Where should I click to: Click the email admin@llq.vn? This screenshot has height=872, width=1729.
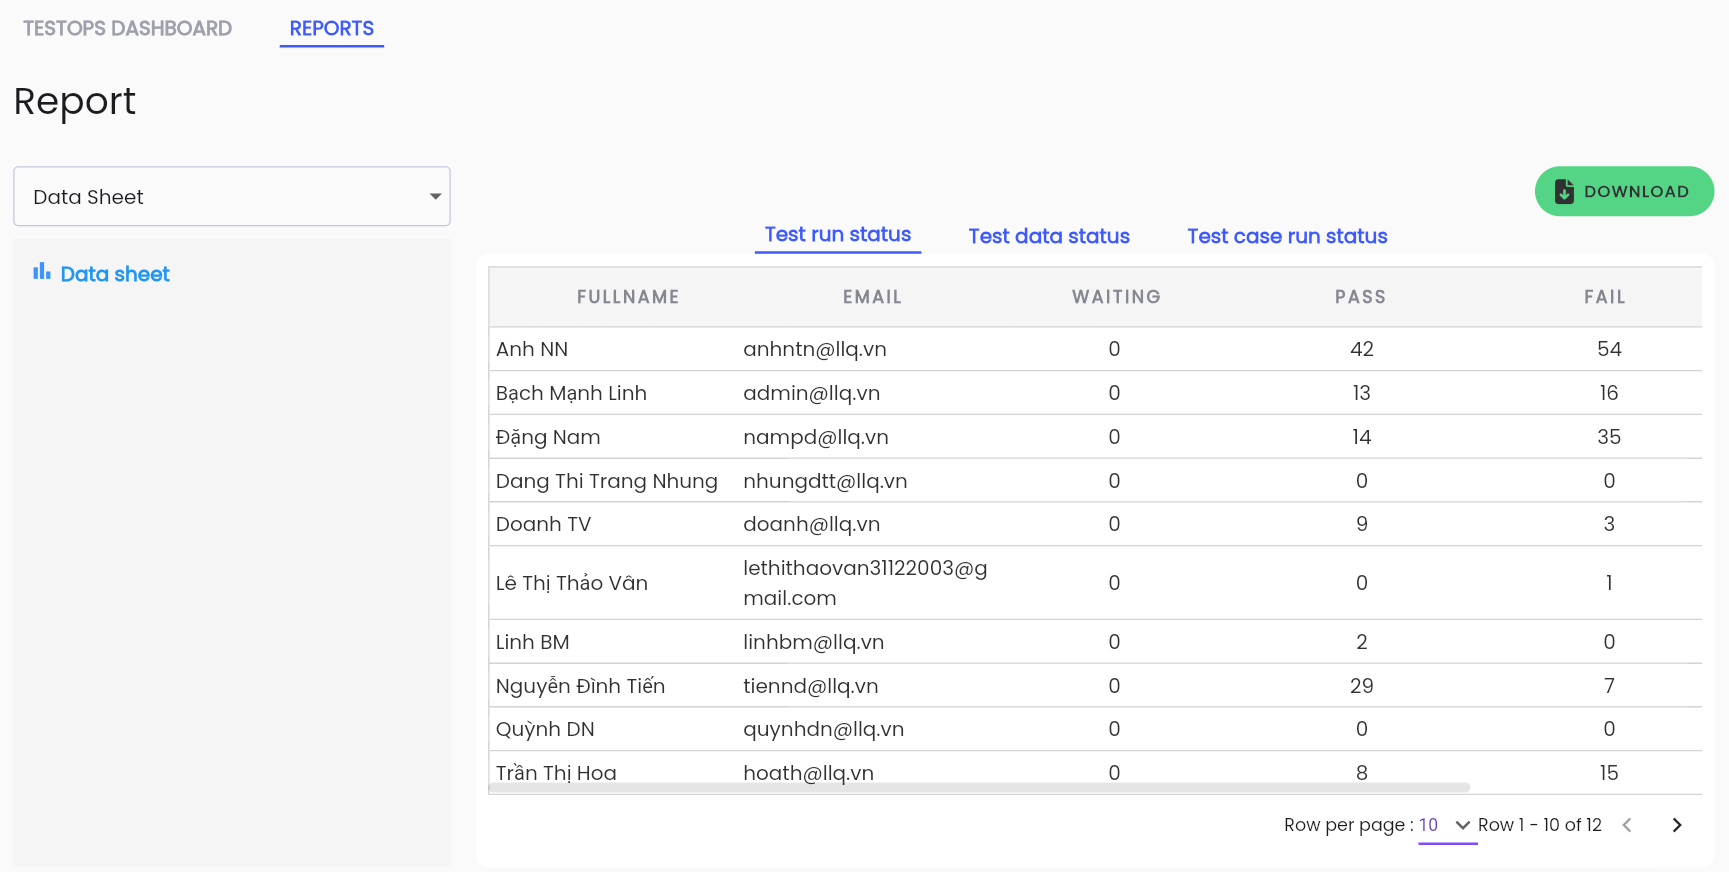click(x=812, y=393)
